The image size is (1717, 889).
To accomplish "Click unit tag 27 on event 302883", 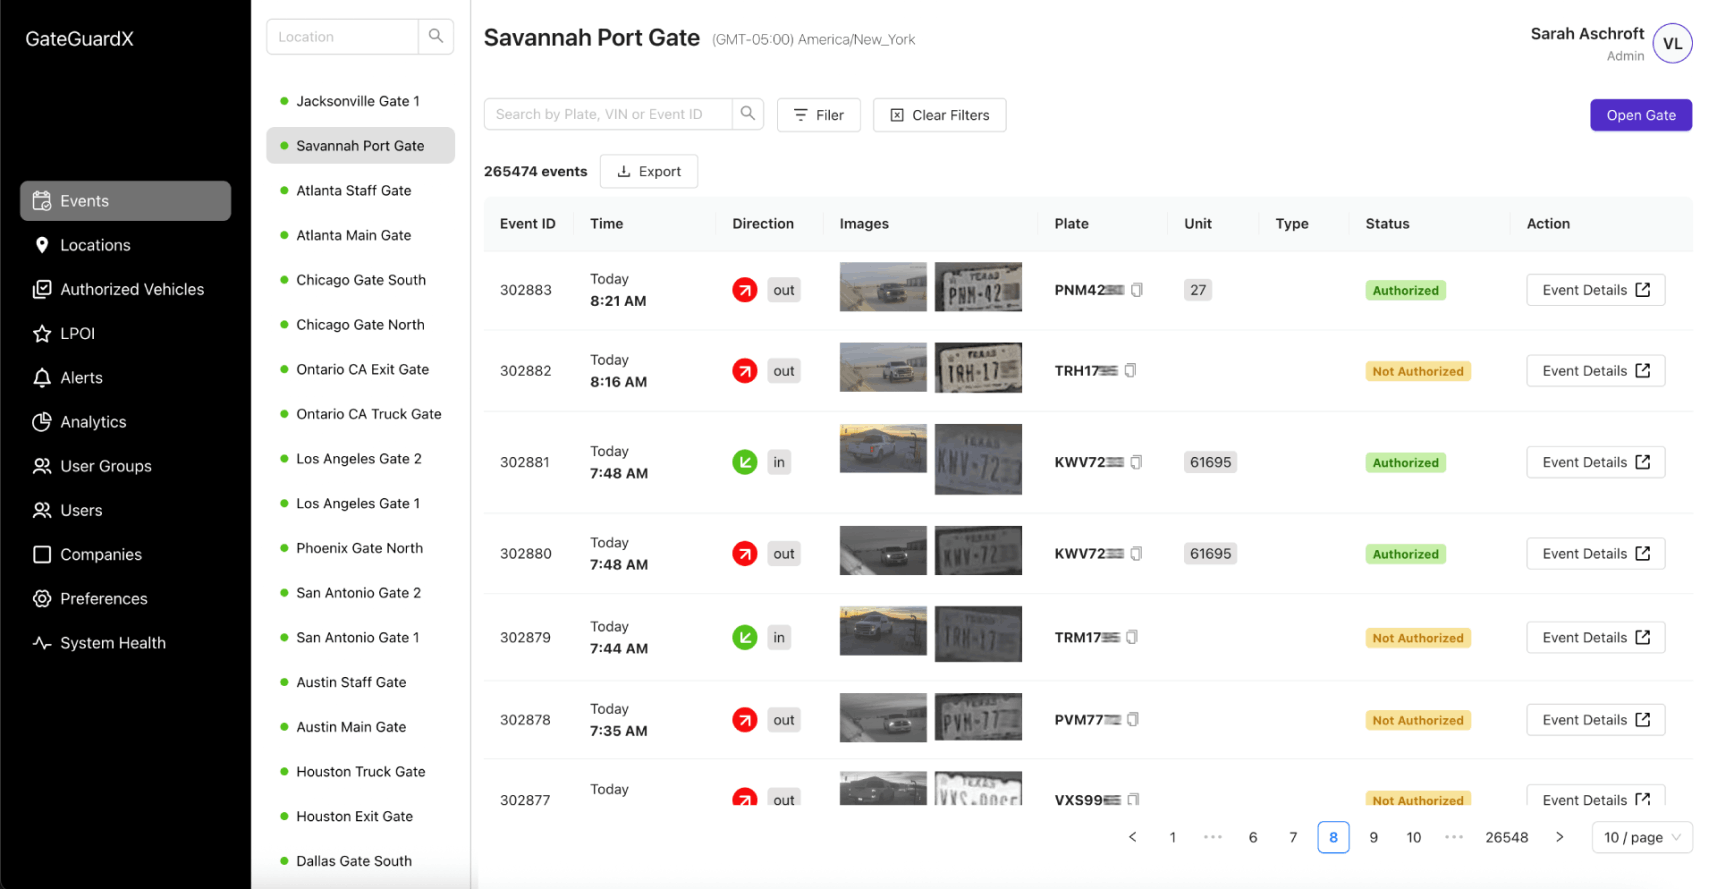I will coord(1198,290).
